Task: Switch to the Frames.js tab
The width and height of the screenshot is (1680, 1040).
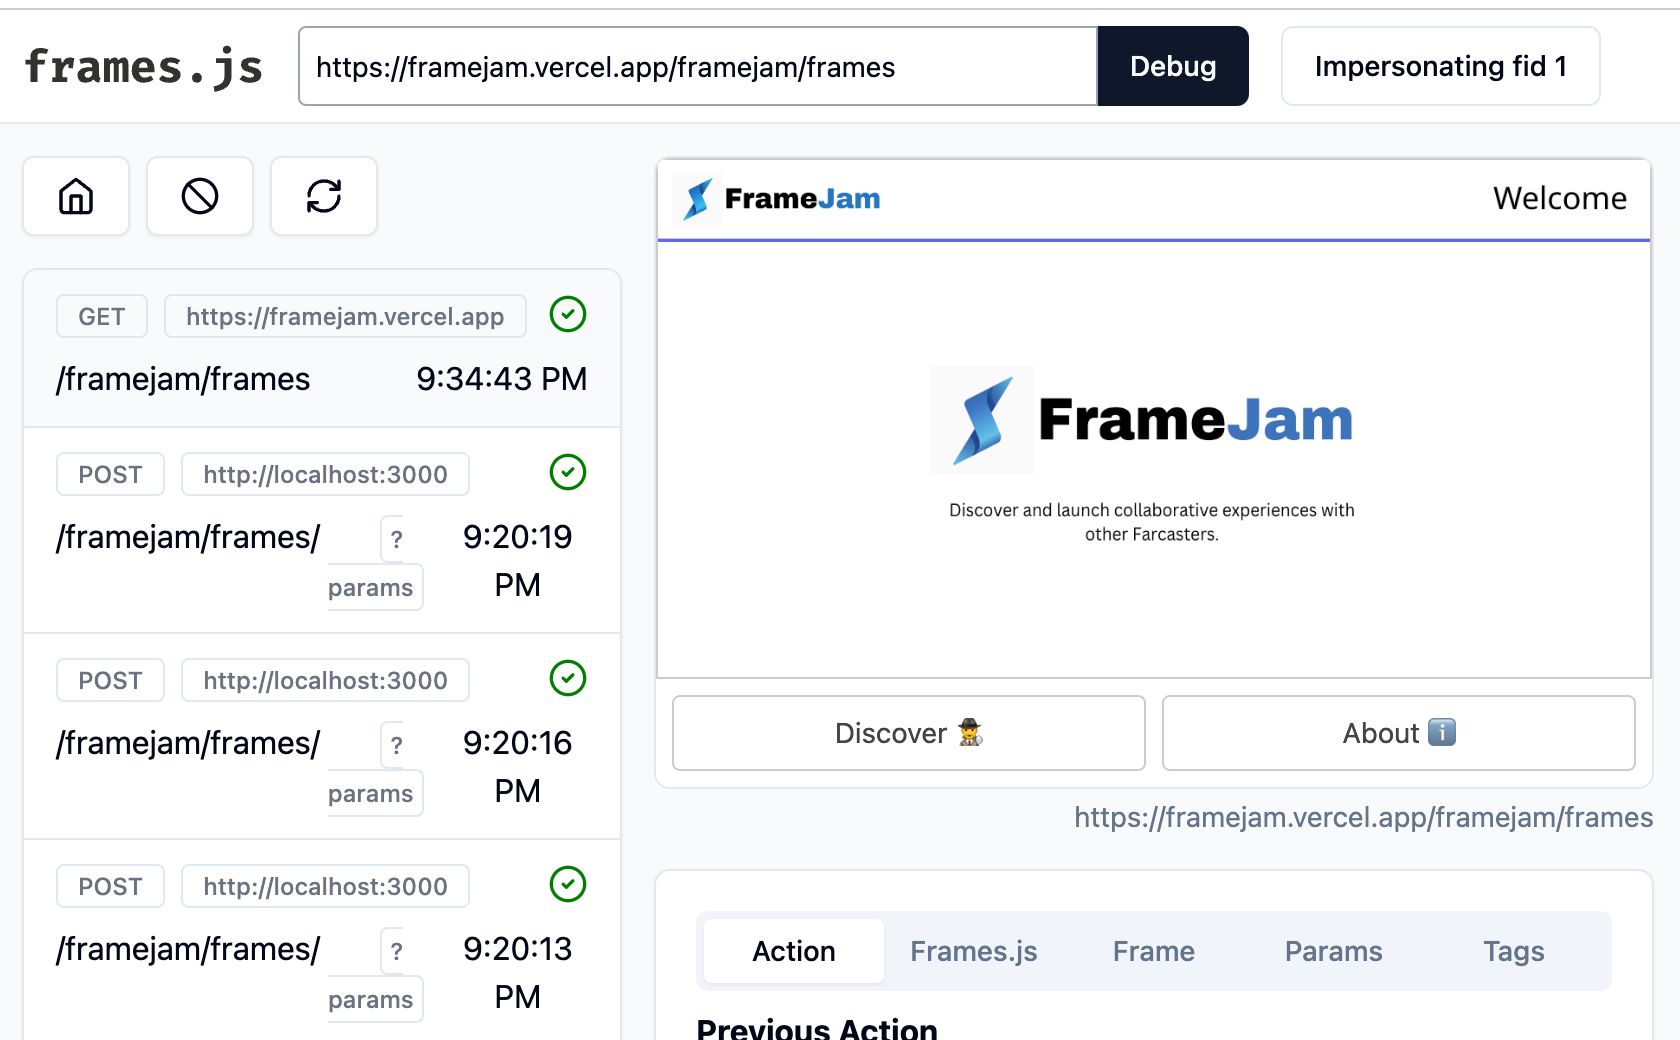Action: tap(974, 951)
